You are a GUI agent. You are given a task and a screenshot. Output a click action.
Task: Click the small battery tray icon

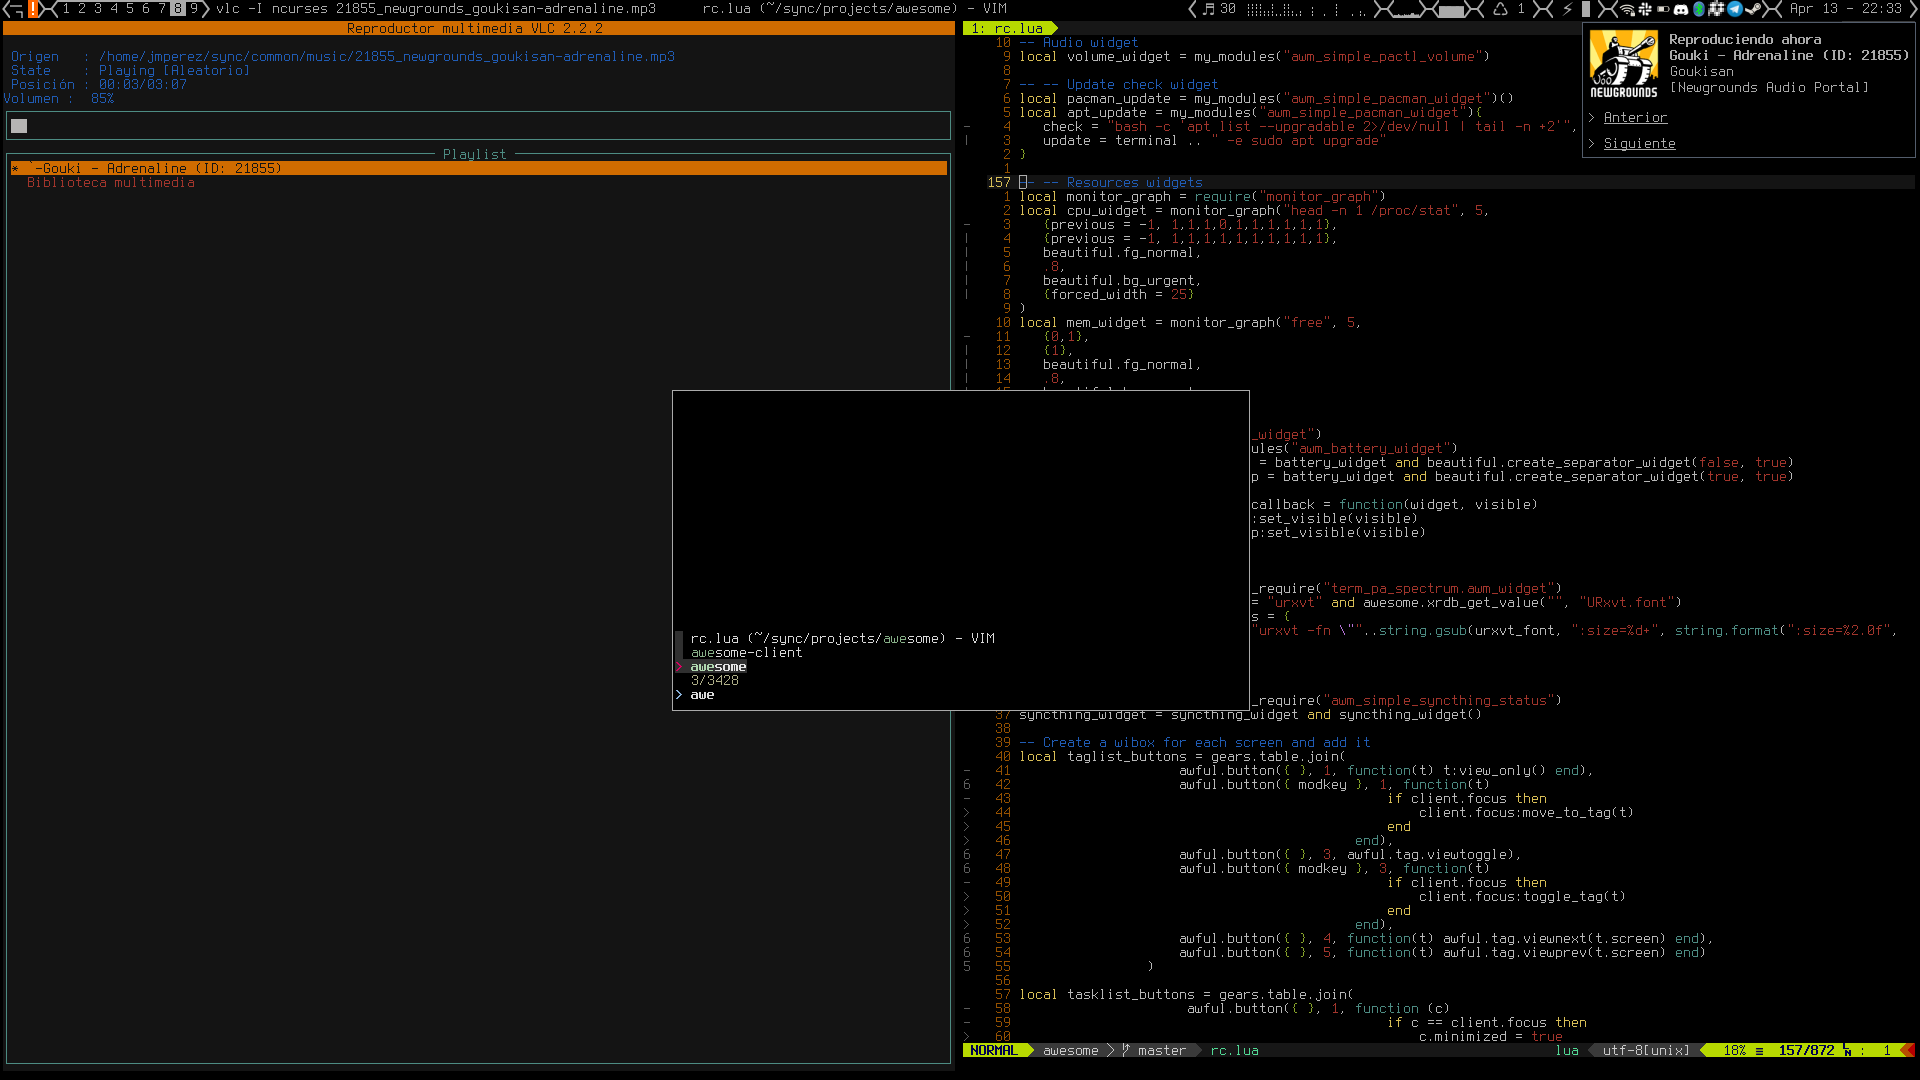[x=1663, y=9]
